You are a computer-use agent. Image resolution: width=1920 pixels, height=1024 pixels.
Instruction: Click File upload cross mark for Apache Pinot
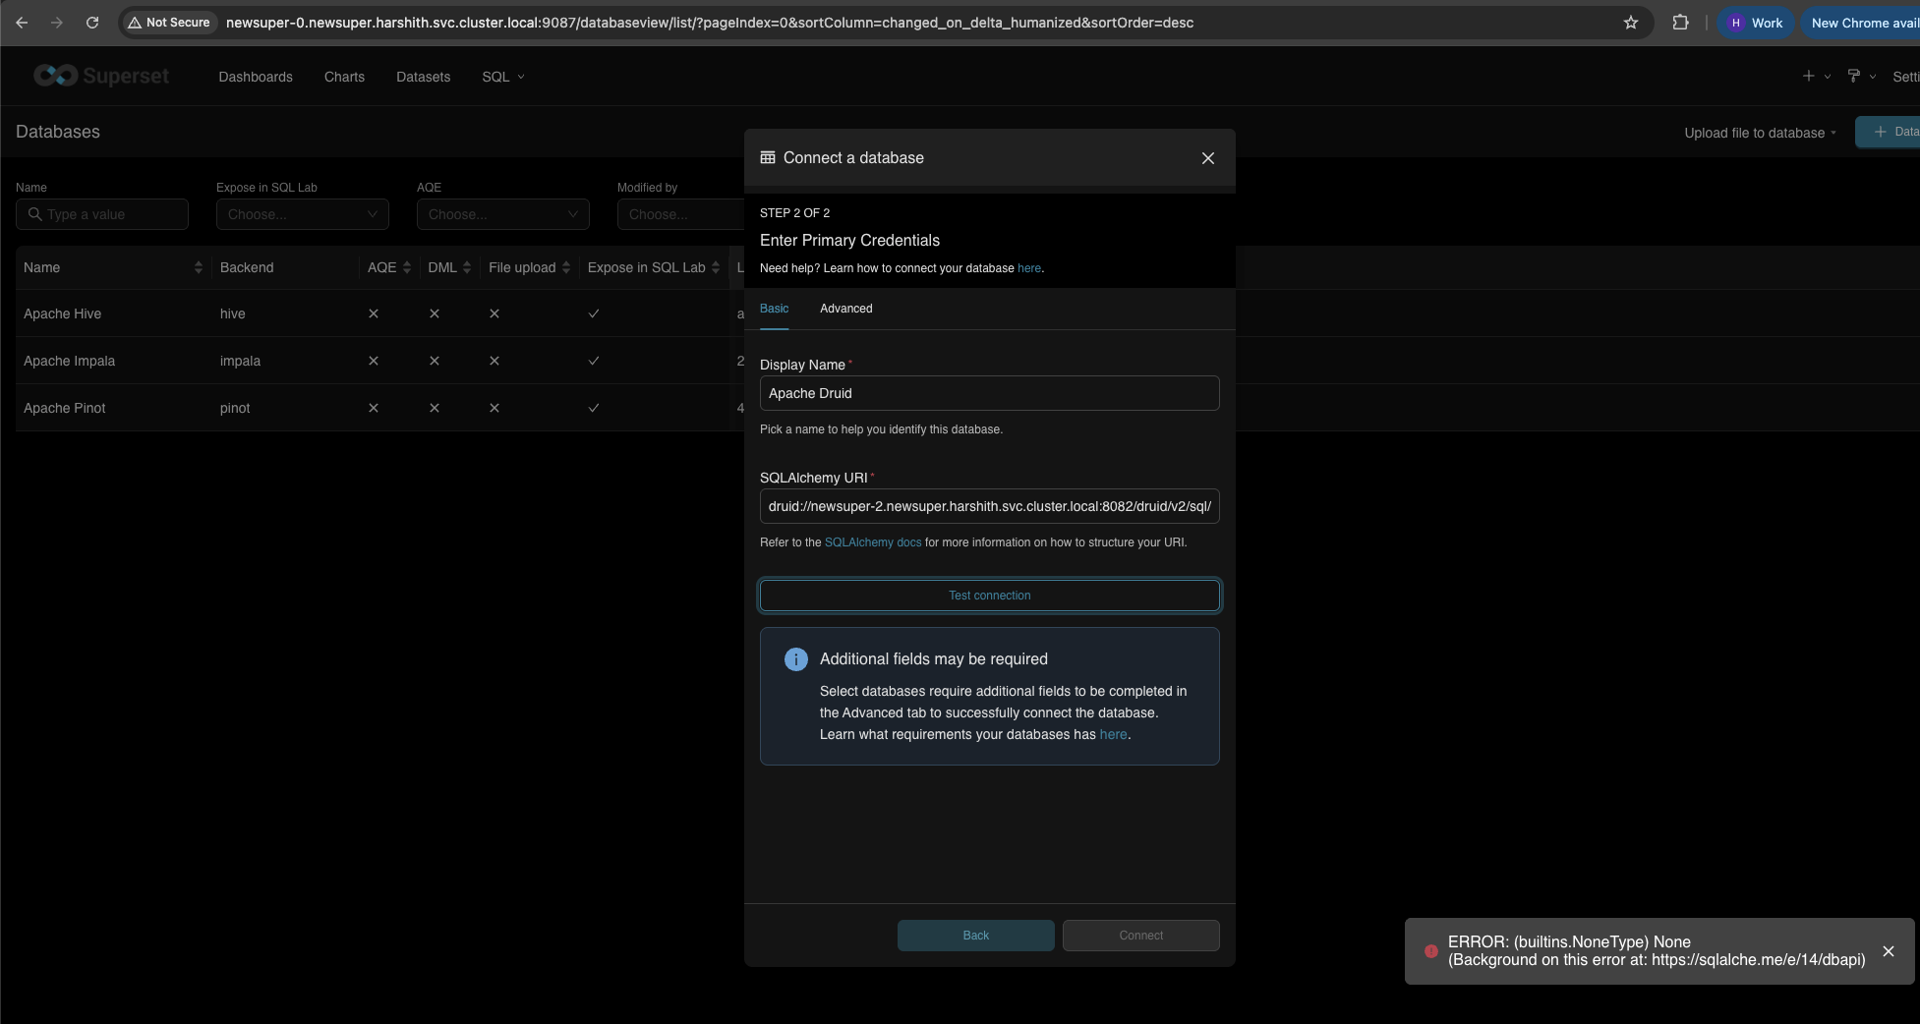click(494, 407)
